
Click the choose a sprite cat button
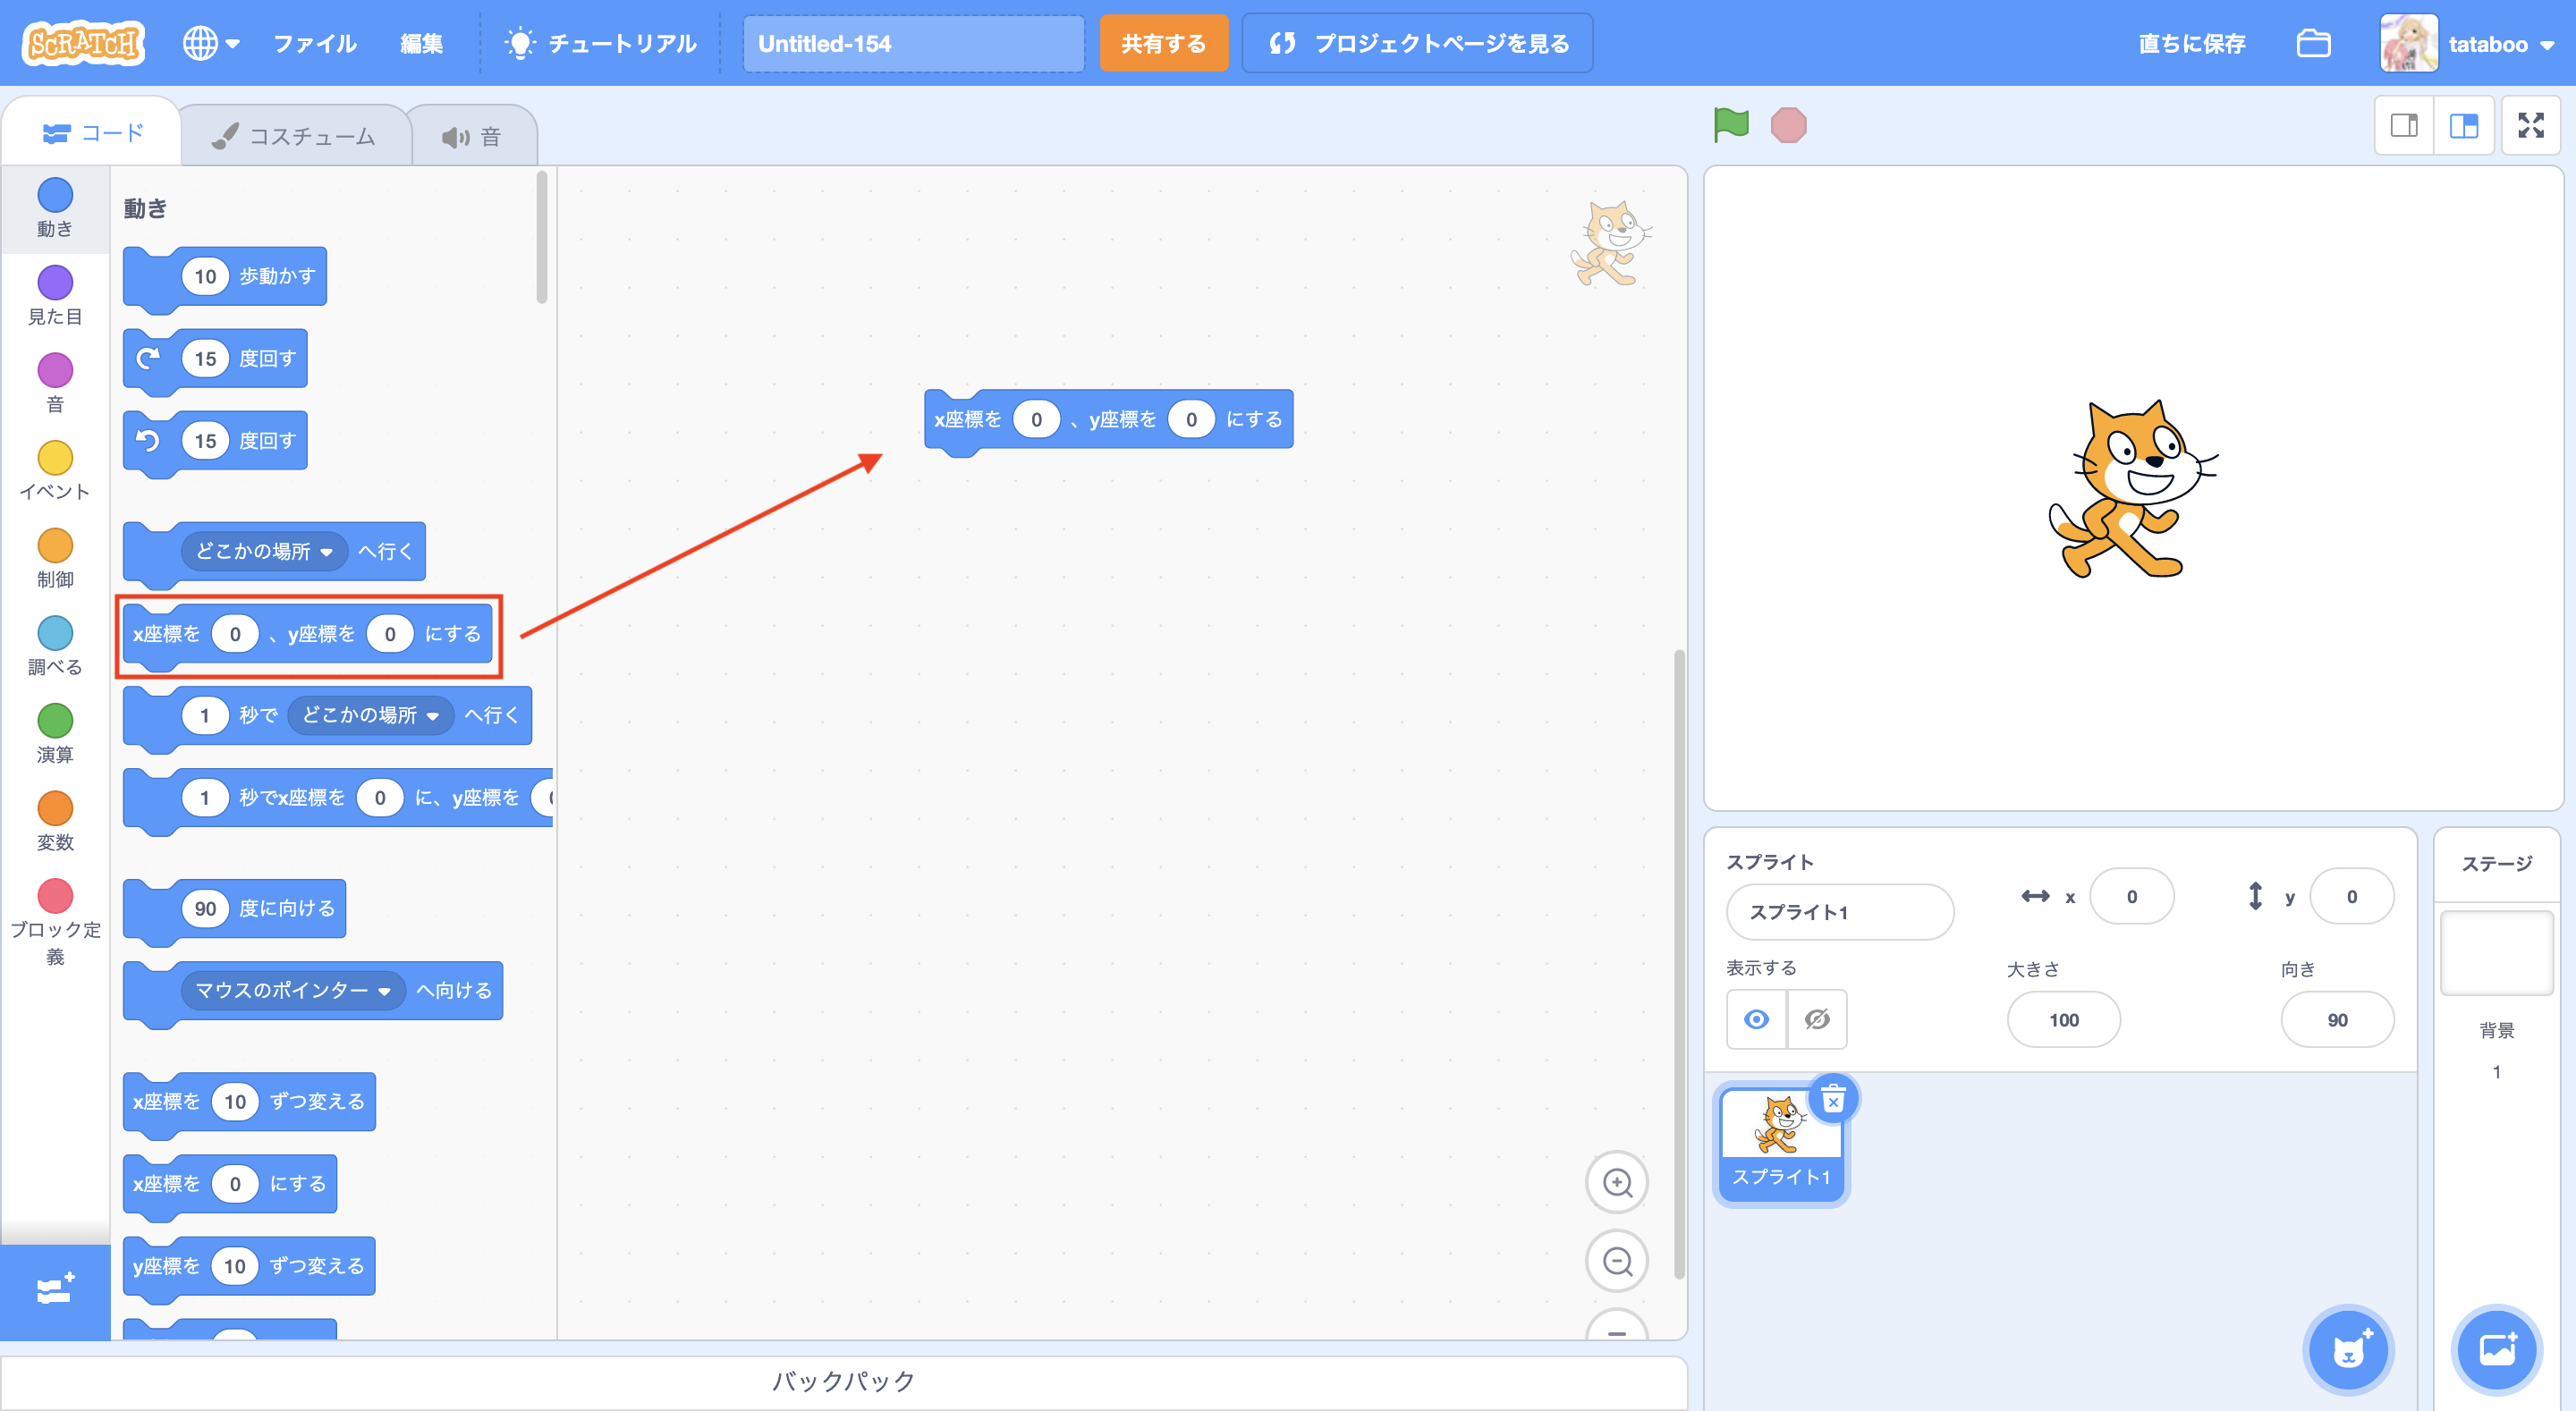coord(2348,1350)
